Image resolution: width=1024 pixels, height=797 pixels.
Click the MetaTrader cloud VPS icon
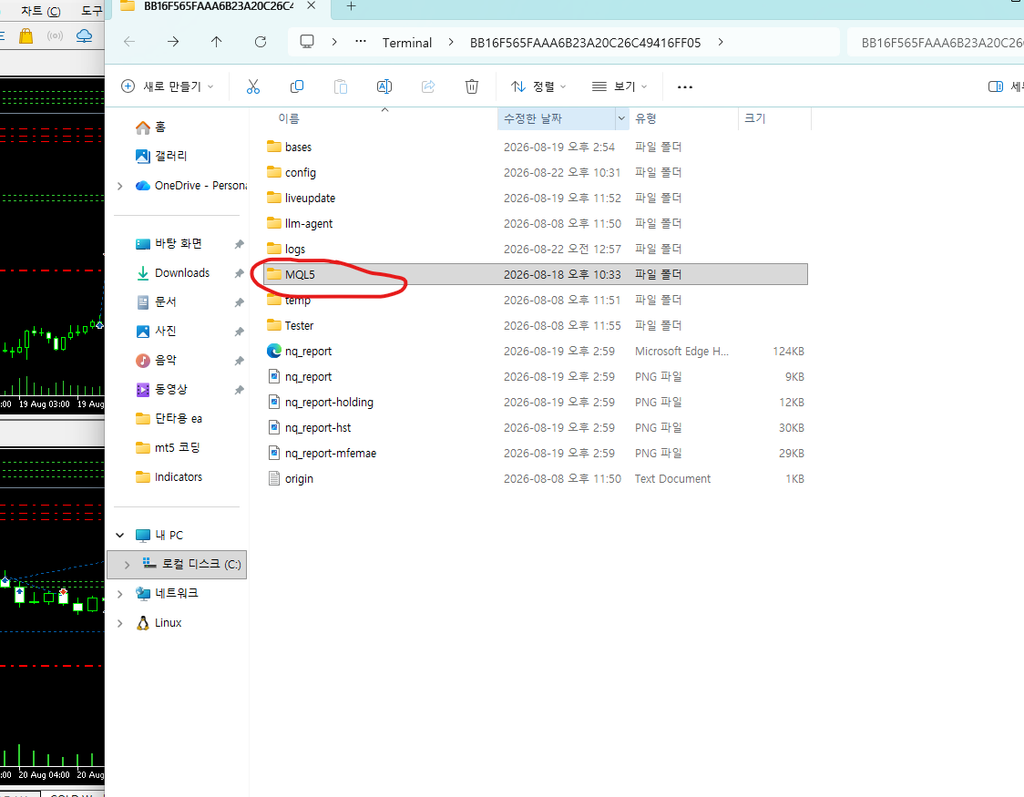(x=84, y=36)
